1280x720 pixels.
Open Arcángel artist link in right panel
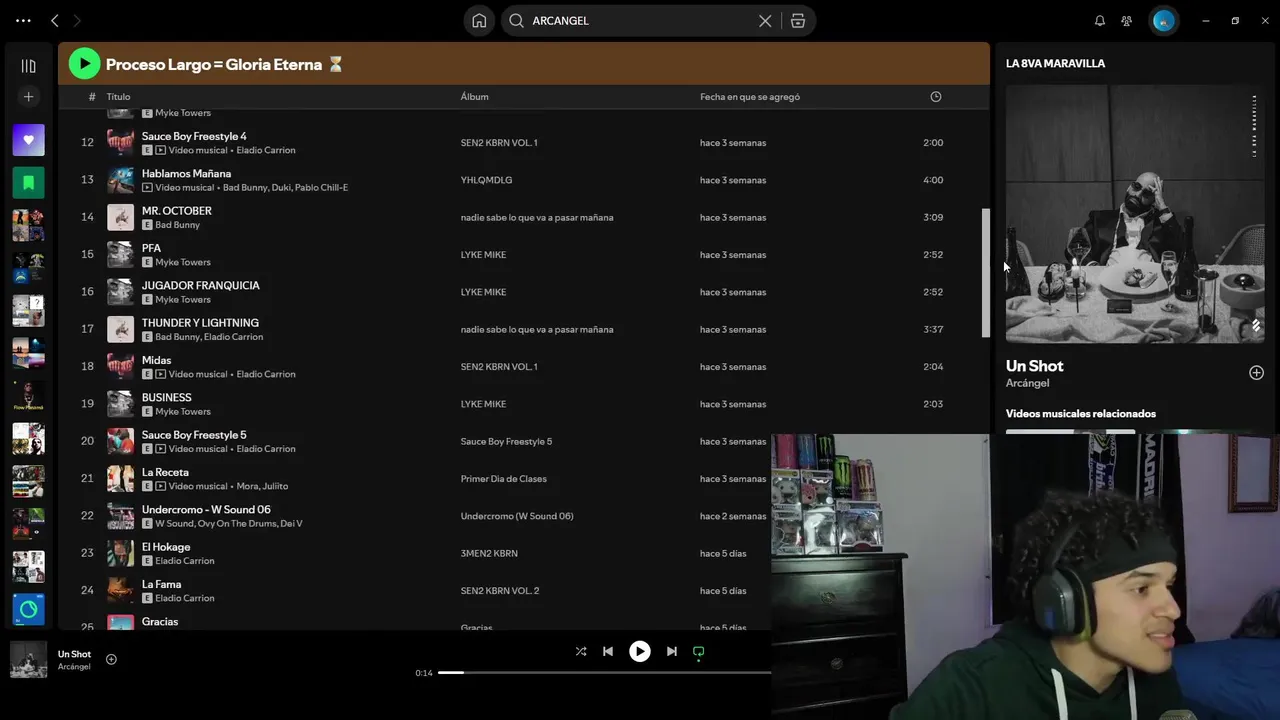(x=1027, y=383)
